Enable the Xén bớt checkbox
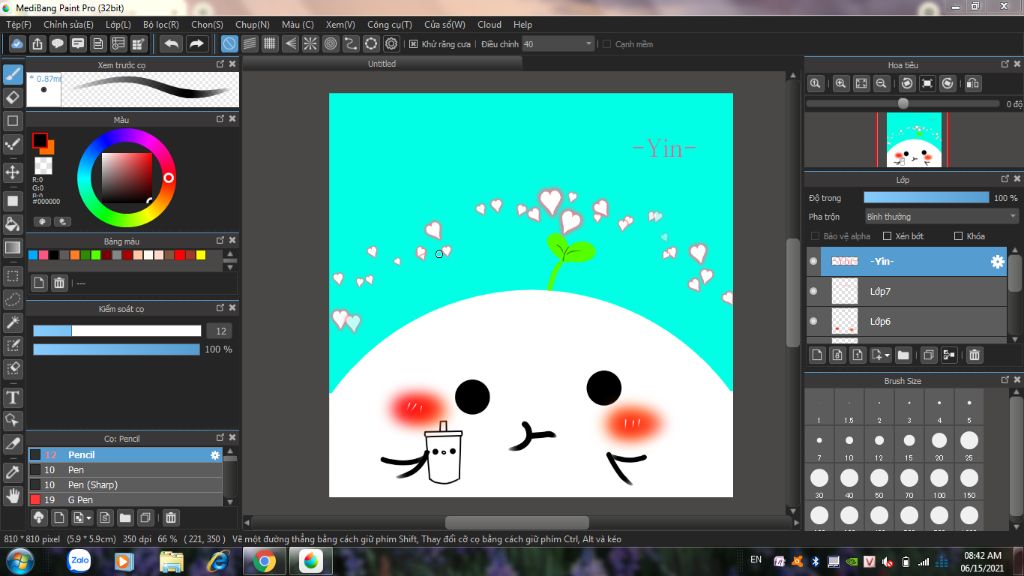 click(x=887, y=236)
